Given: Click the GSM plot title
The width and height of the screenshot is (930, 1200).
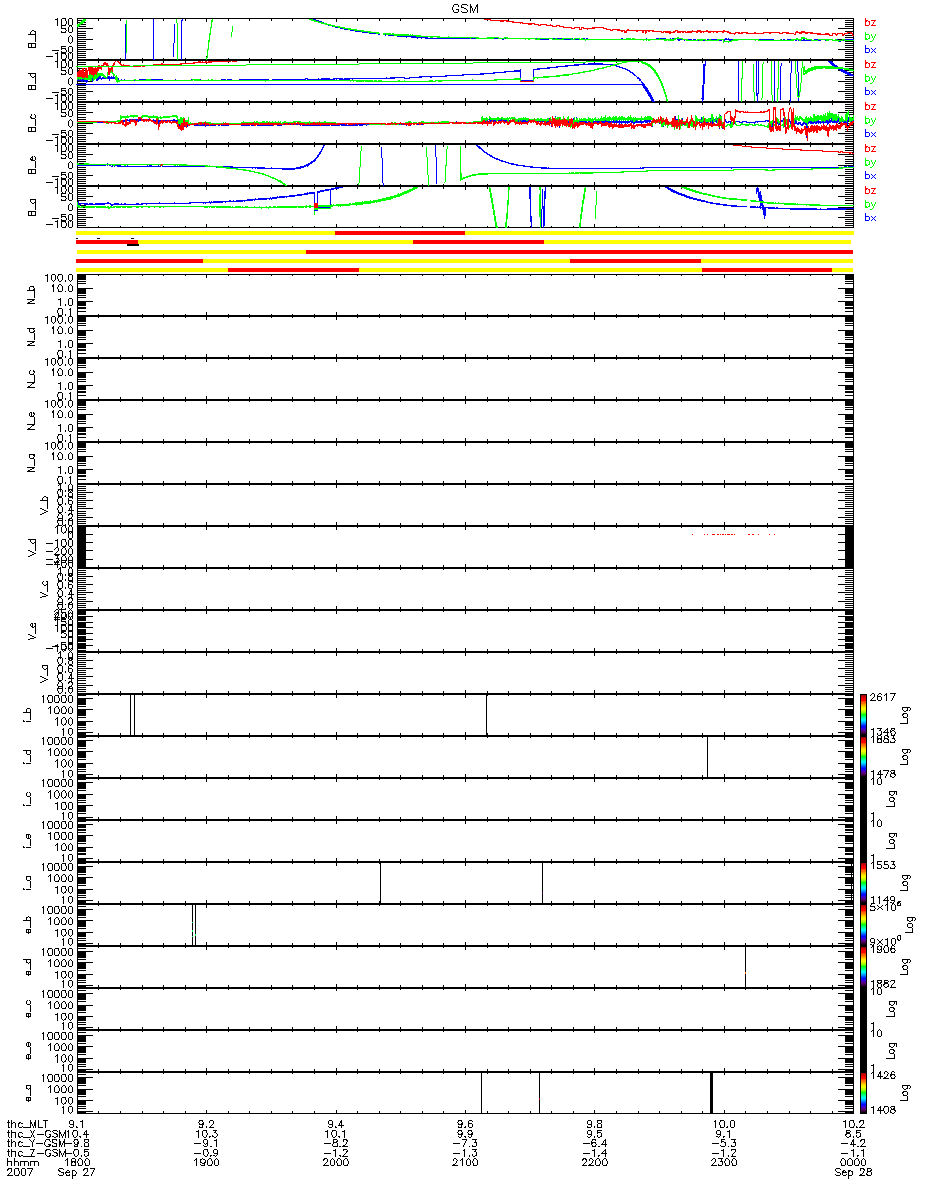Looking at the screenshot, I should pyautogui.click(x=465, y=7).
